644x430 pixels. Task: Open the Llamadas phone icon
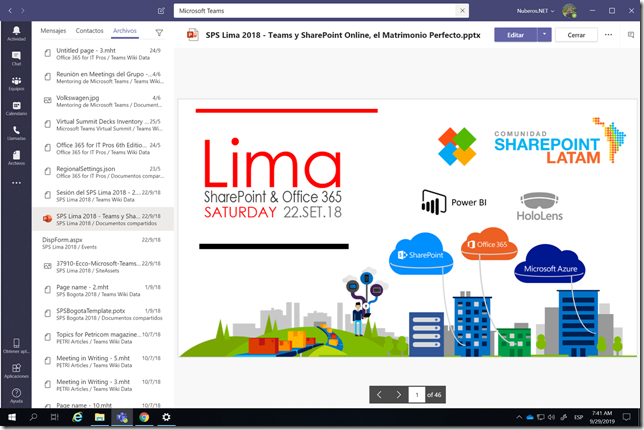click(16, 133)
